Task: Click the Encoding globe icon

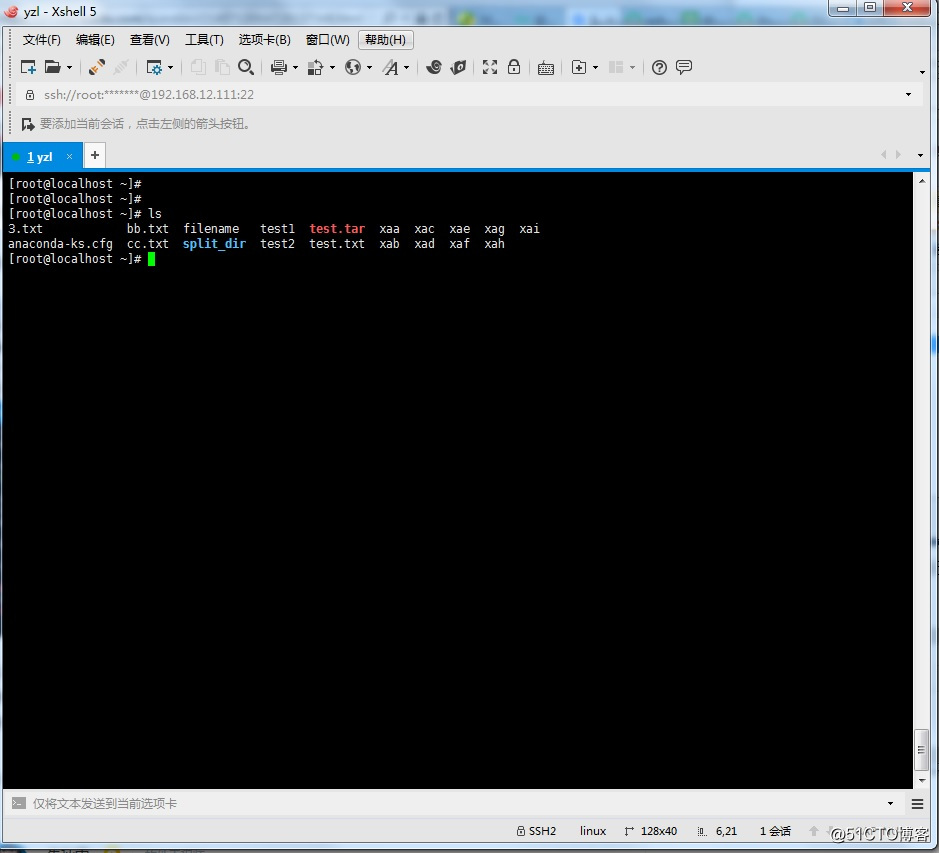Action: pos(353,67)
